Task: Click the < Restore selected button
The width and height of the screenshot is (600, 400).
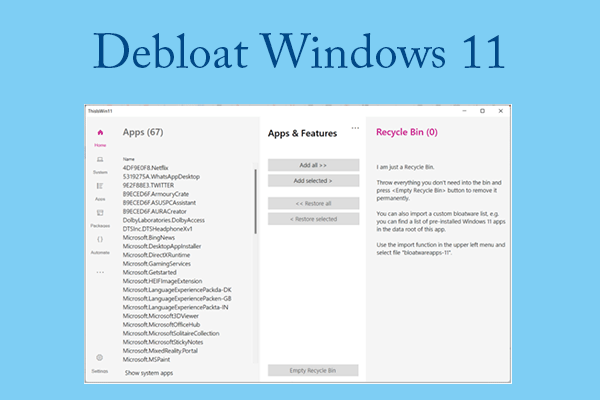Action: pyautogui.click(x=313, y=219)
